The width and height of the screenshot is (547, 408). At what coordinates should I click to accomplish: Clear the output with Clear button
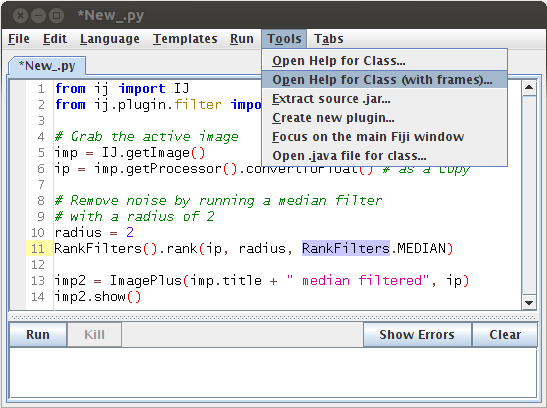[x=505, y=334]
